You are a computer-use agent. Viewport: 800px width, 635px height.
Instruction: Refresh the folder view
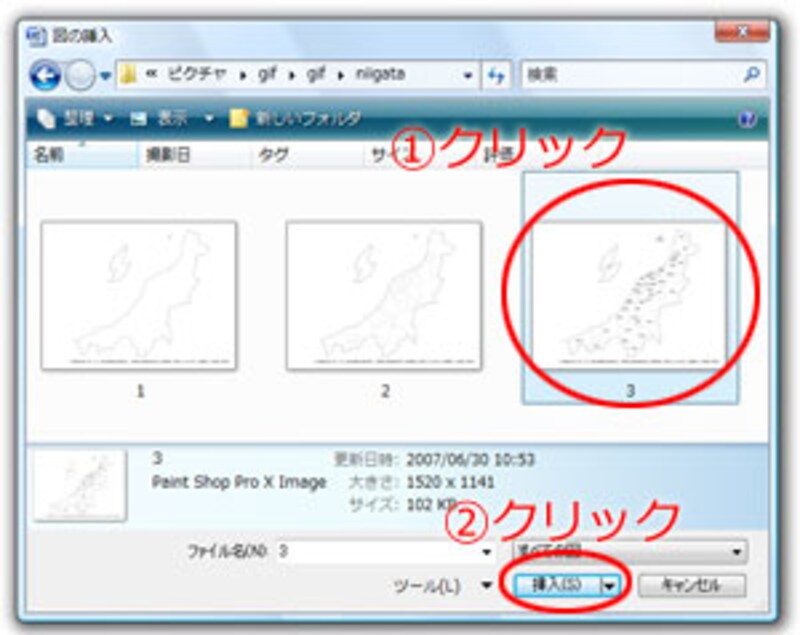496,76
